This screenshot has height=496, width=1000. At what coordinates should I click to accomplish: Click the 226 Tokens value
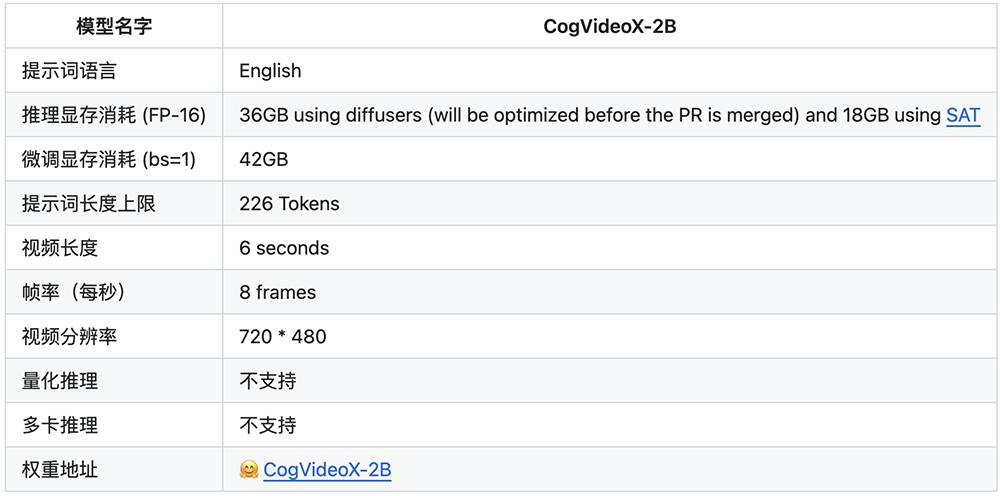(289, 204)
